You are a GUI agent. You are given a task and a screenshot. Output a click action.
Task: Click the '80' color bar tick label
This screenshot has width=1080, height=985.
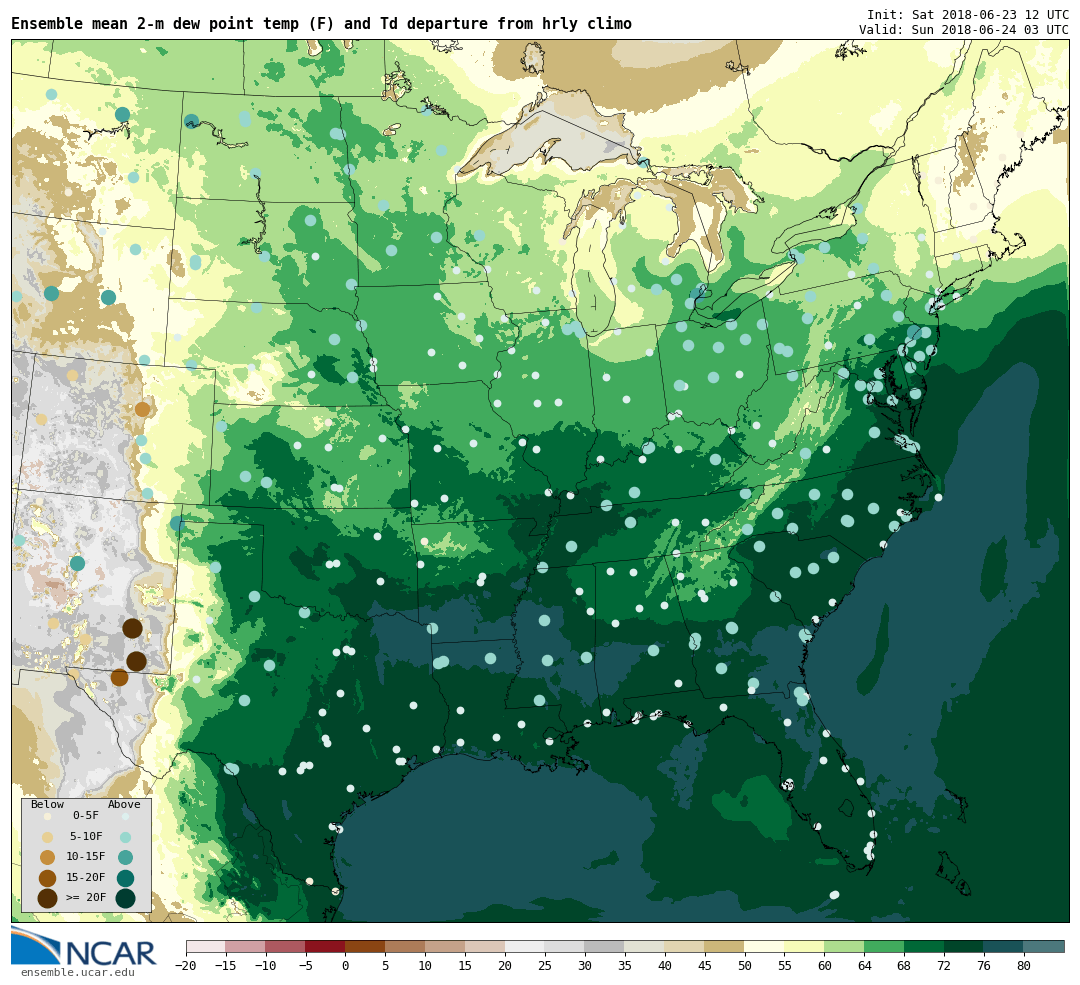click(1024, 966)
